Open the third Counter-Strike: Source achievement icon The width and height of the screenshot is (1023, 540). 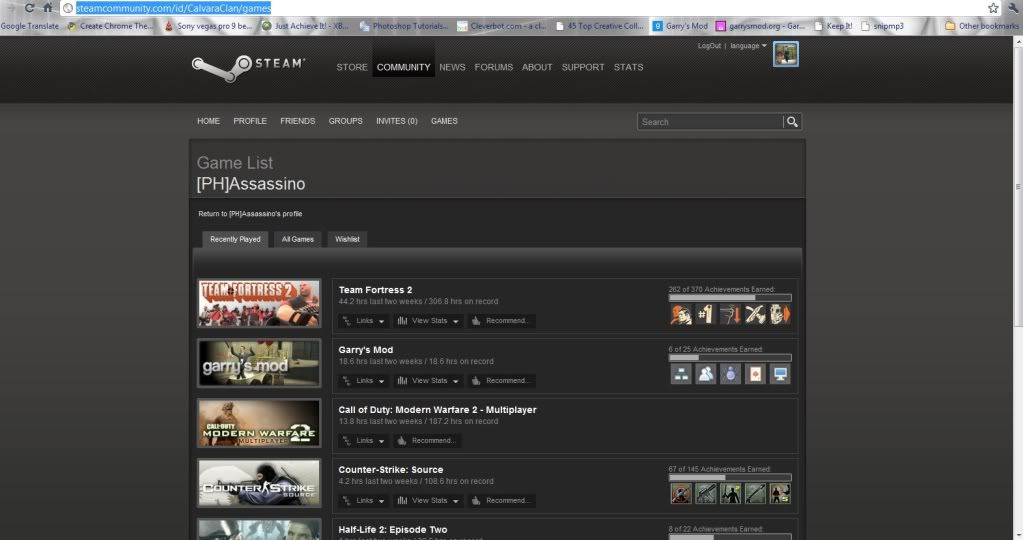pyautogui.click(x=730, y=494)
